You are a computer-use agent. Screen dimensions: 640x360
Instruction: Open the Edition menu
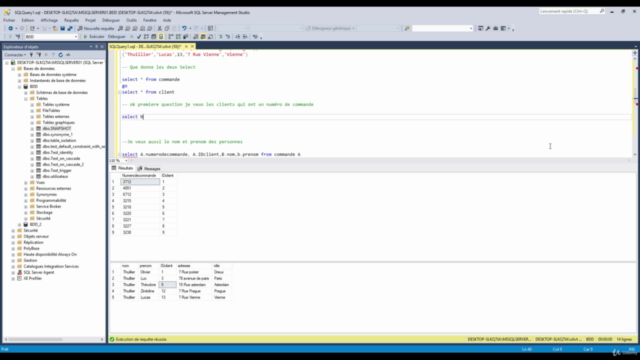tap(28, 20)
